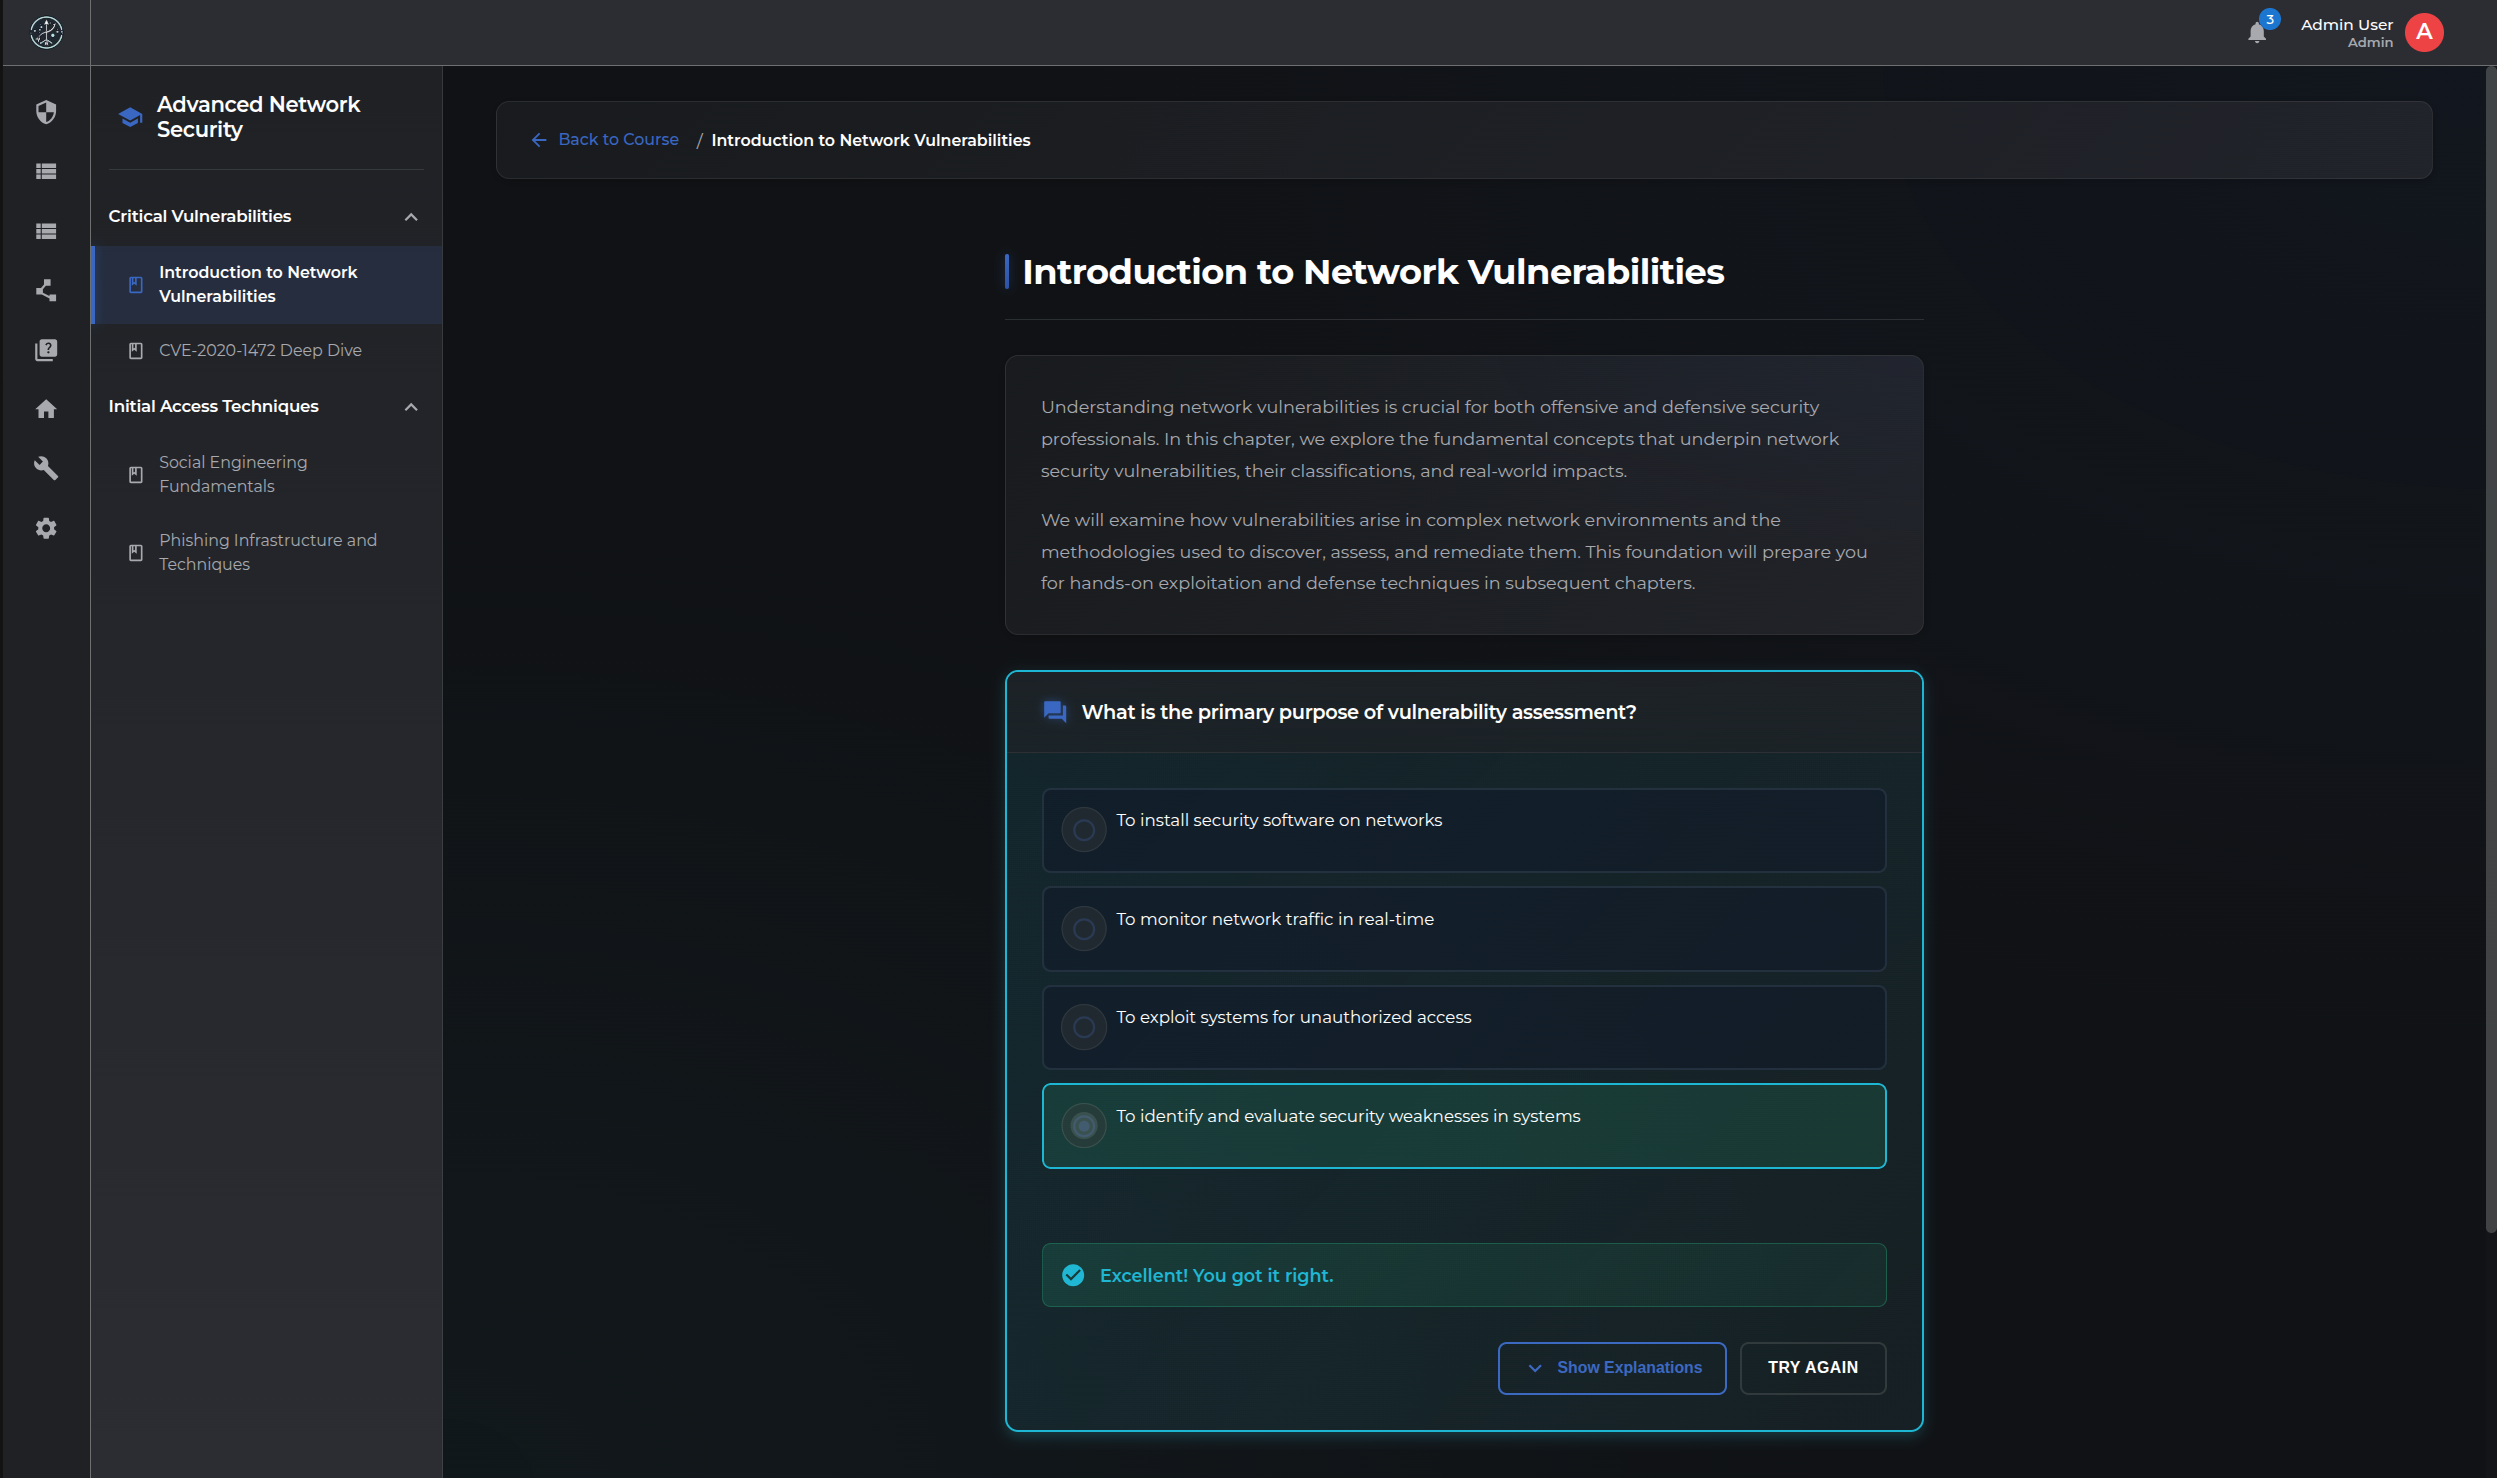Click the app logo in top-left corner

tap(46, 33)
